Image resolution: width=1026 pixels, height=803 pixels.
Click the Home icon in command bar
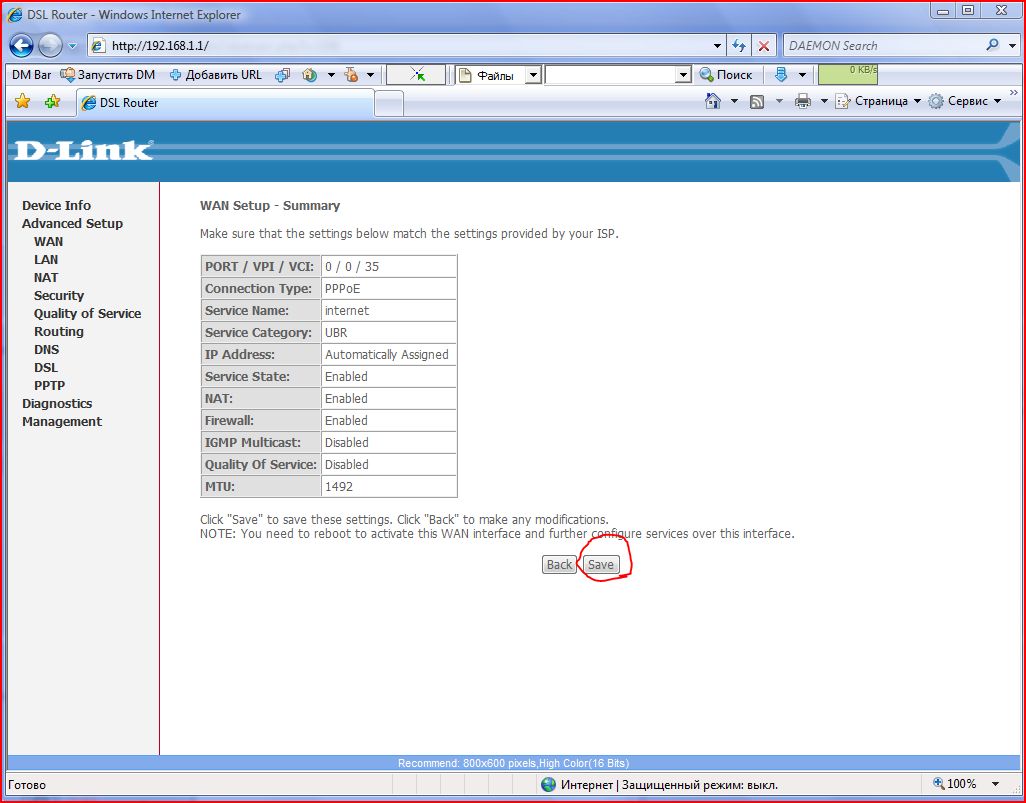click(x=713, y=101)
